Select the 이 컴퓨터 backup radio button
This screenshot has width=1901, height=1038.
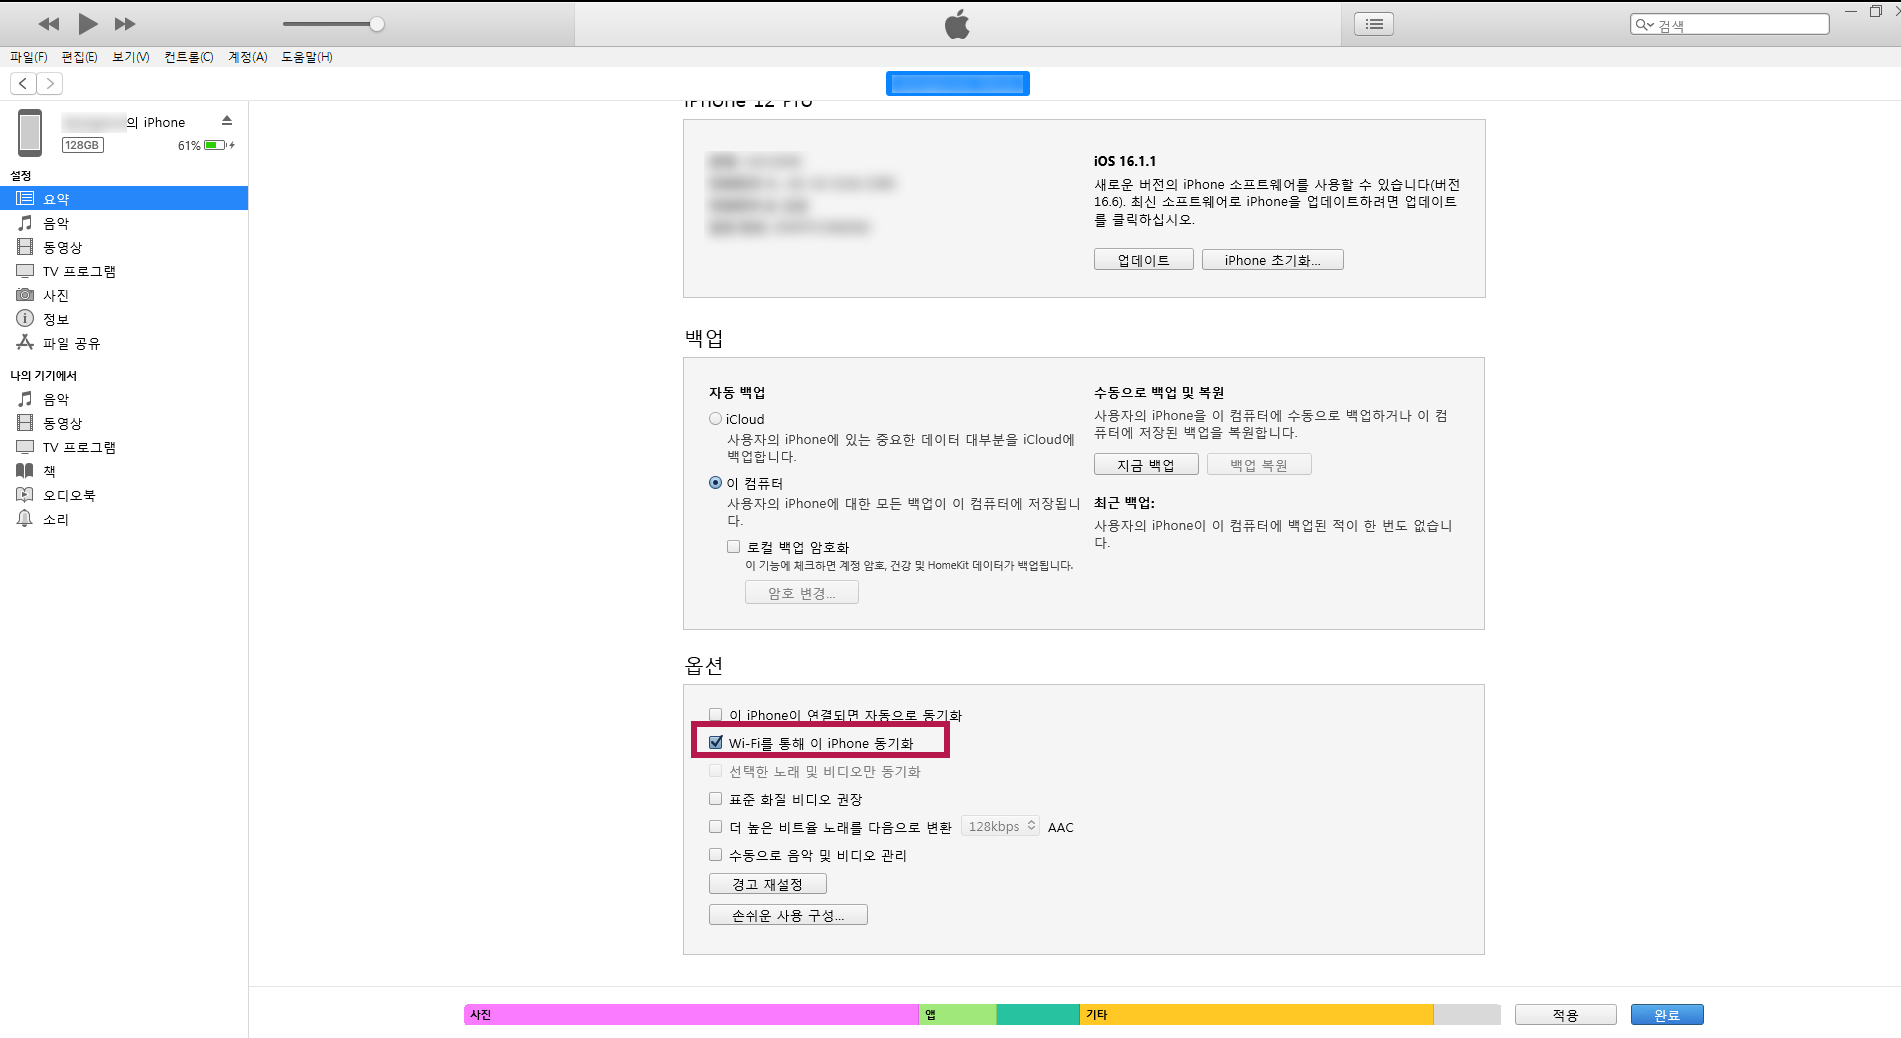pos(715,483)
